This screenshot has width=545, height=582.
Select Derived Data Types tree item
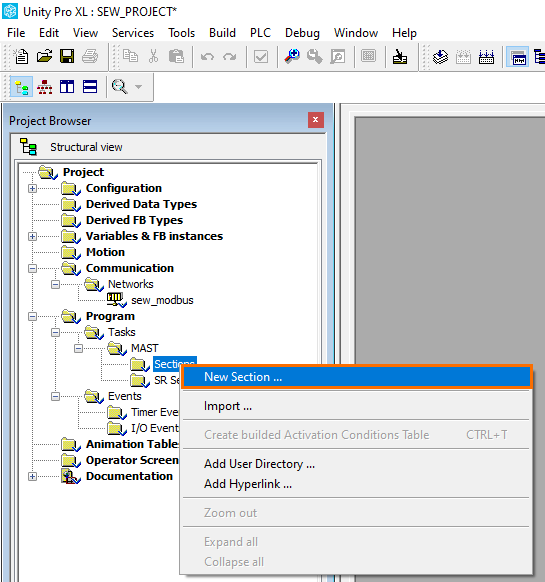coord(141,204)
